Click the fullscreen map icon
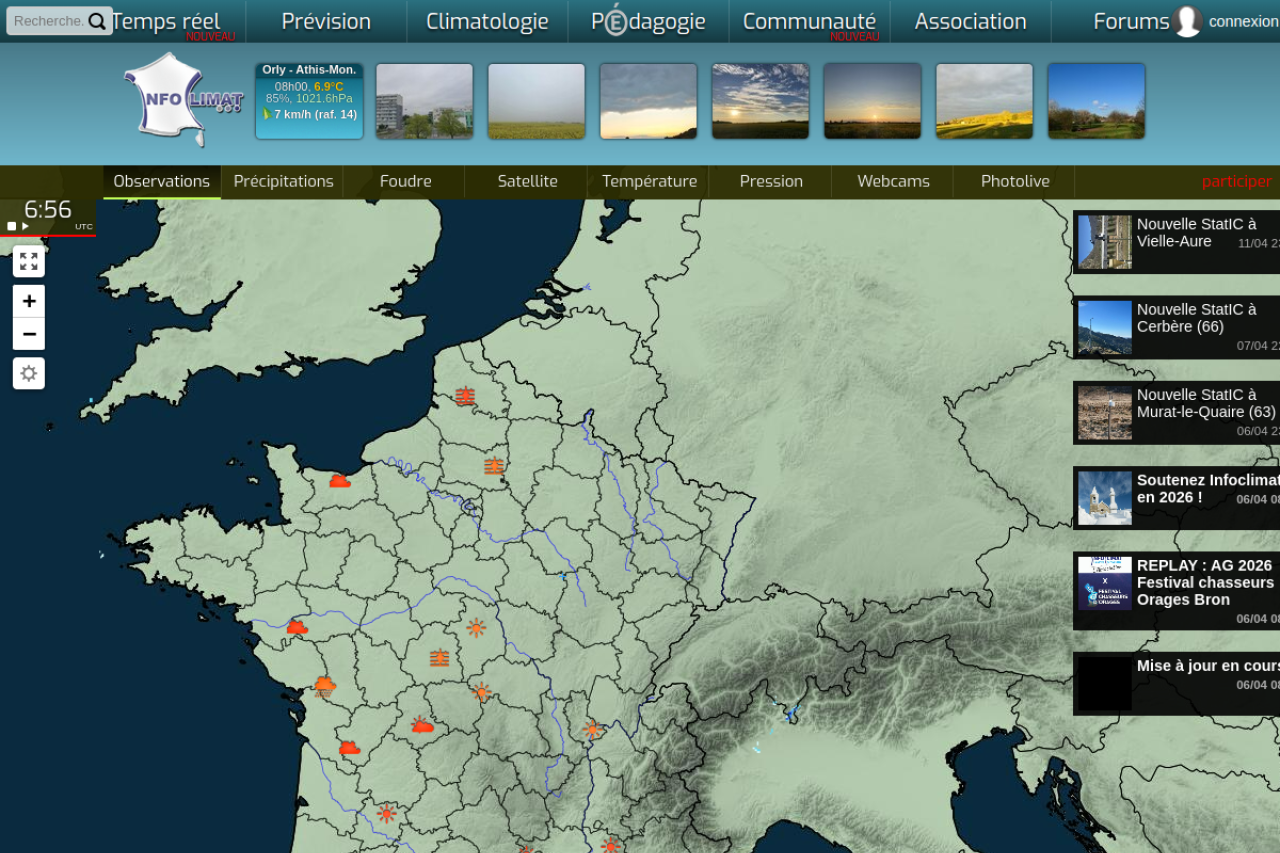The image size is (1280, 853). coord(29,262)
